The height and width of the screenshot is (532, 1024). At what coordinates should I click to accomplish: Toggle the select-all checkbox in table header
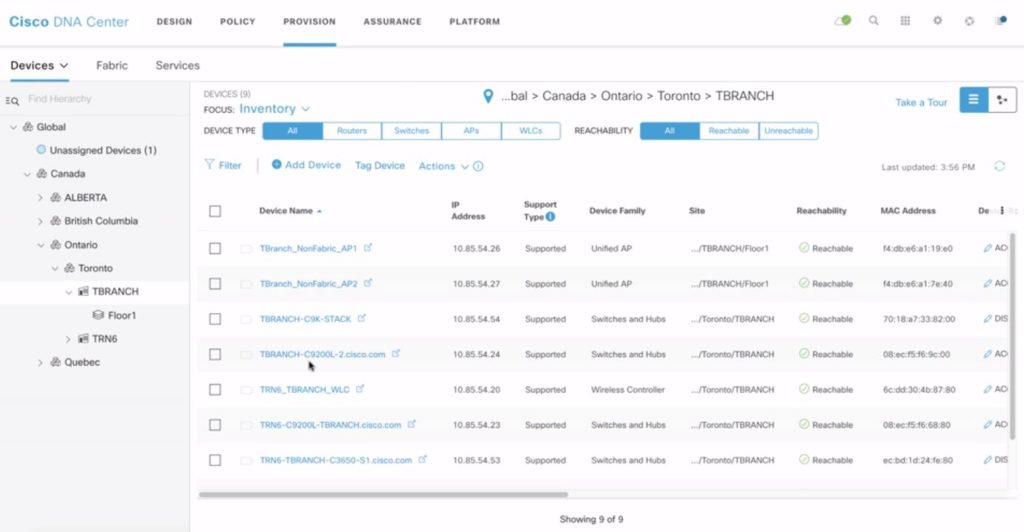(x=215, y=211)
